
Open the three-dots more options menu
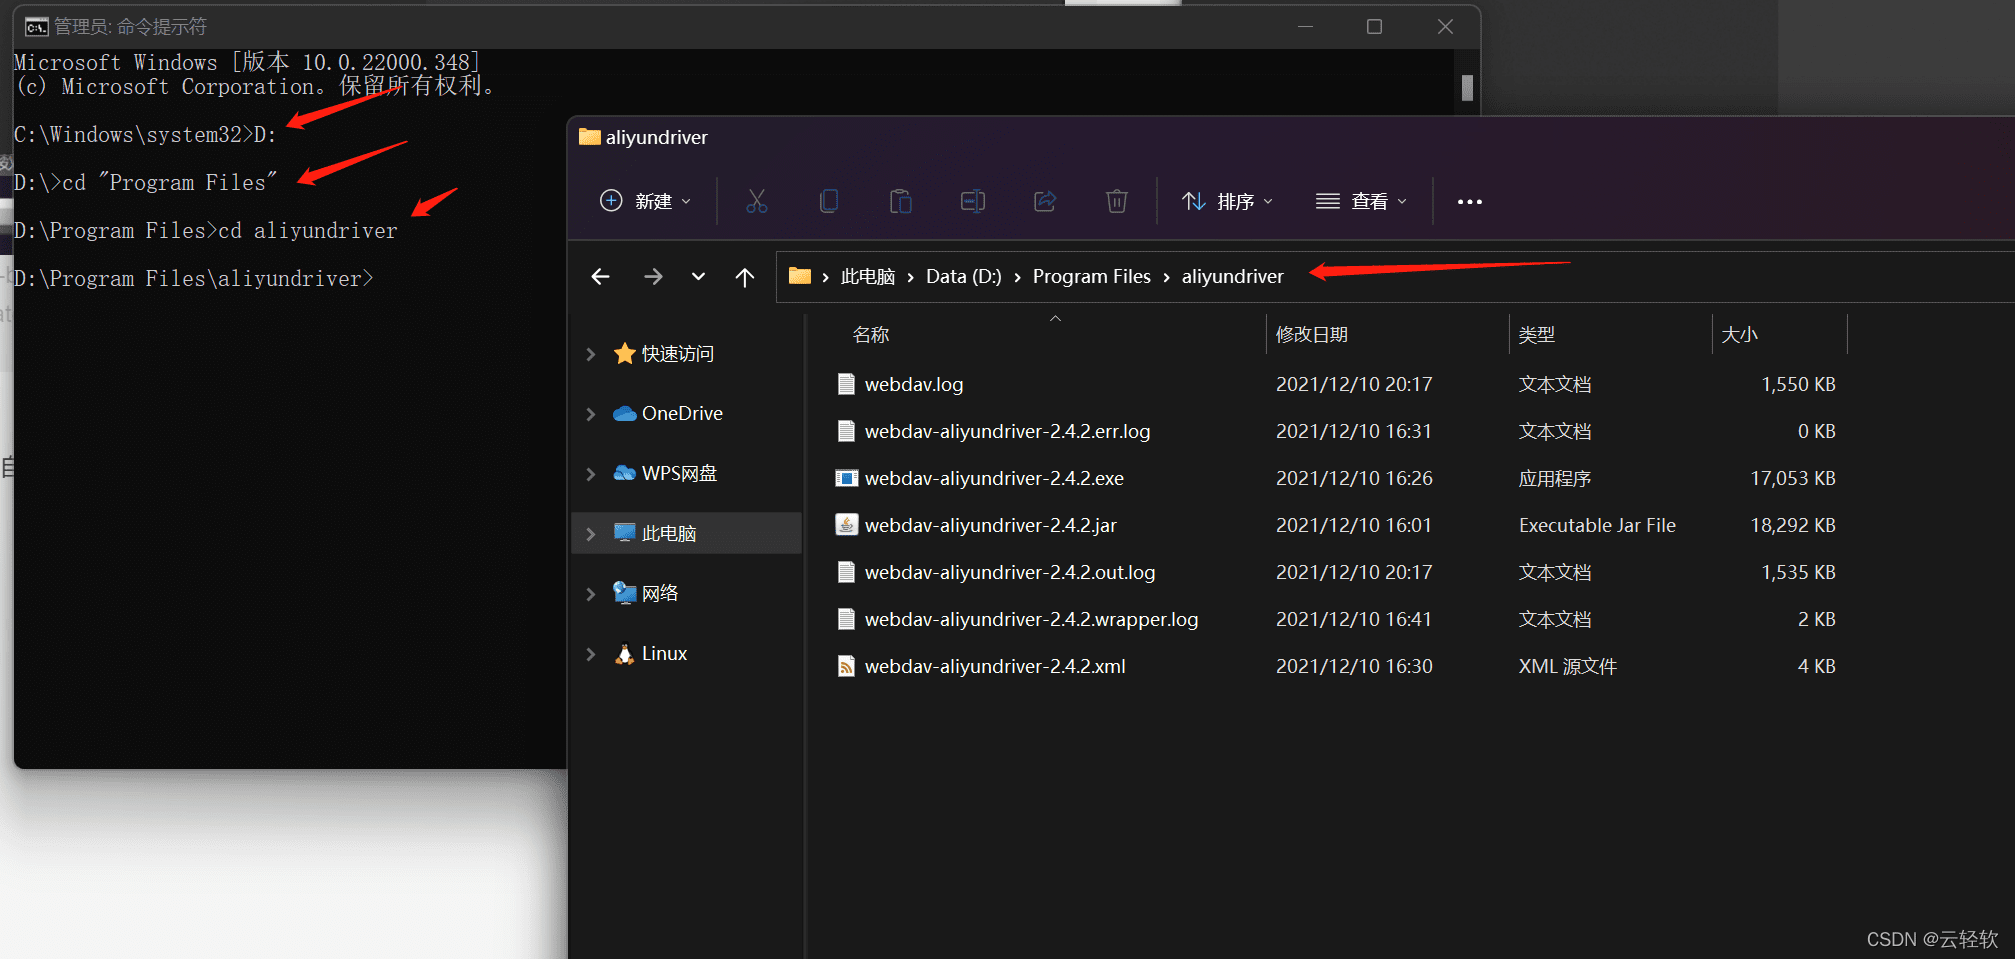tap(1469, 202)
